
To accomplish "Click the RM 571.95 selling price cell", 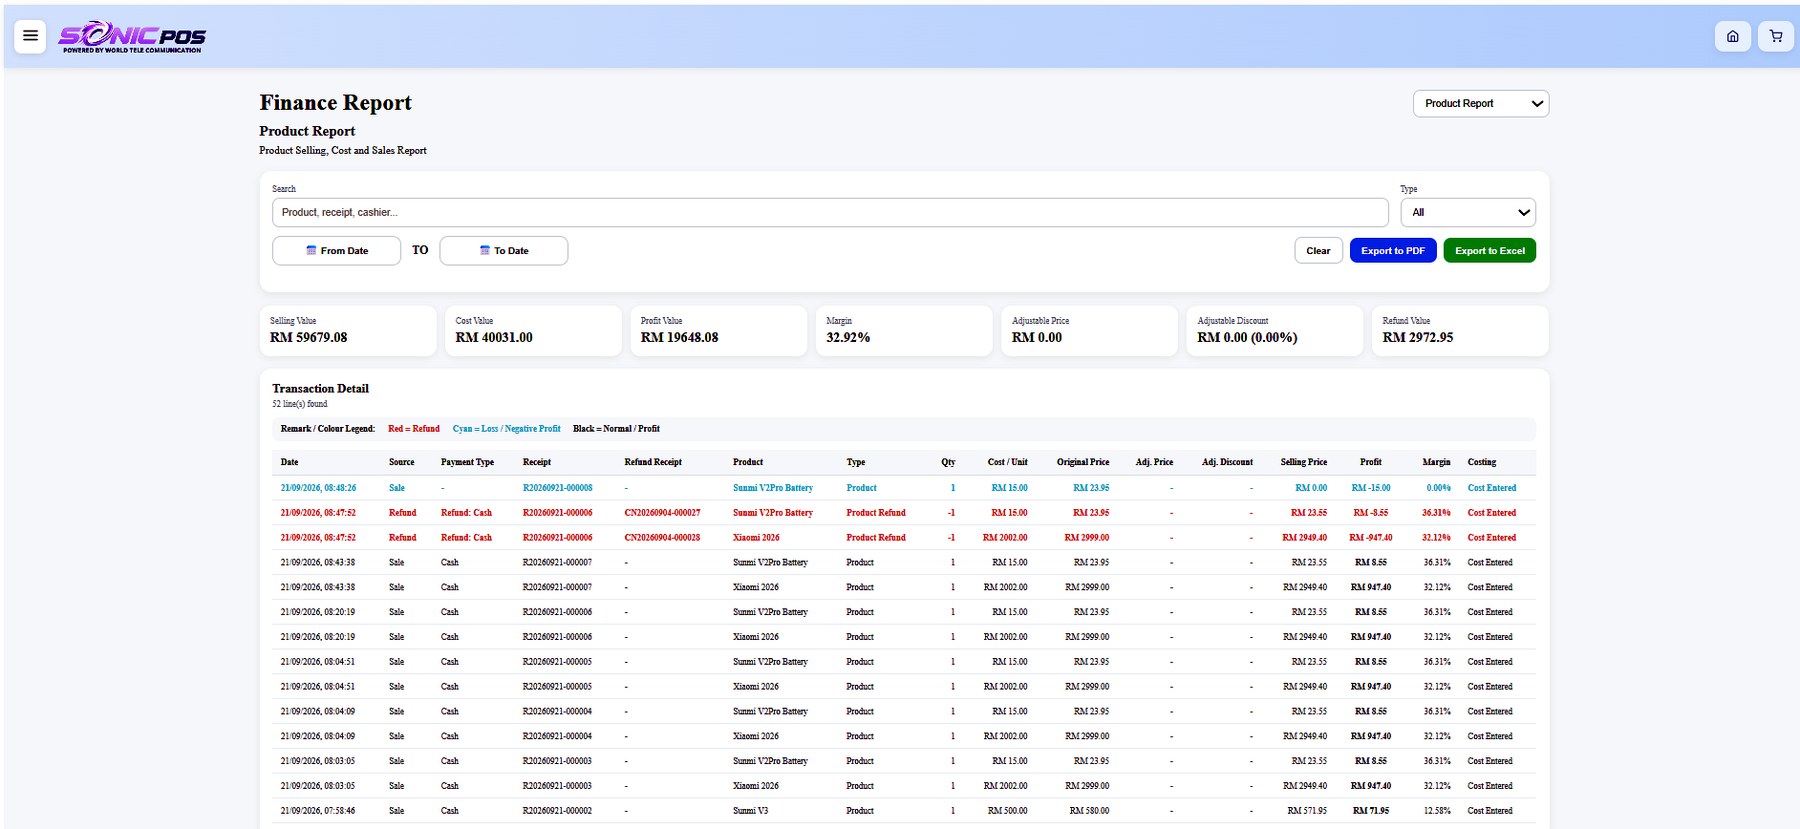I will coord(1307,811).
